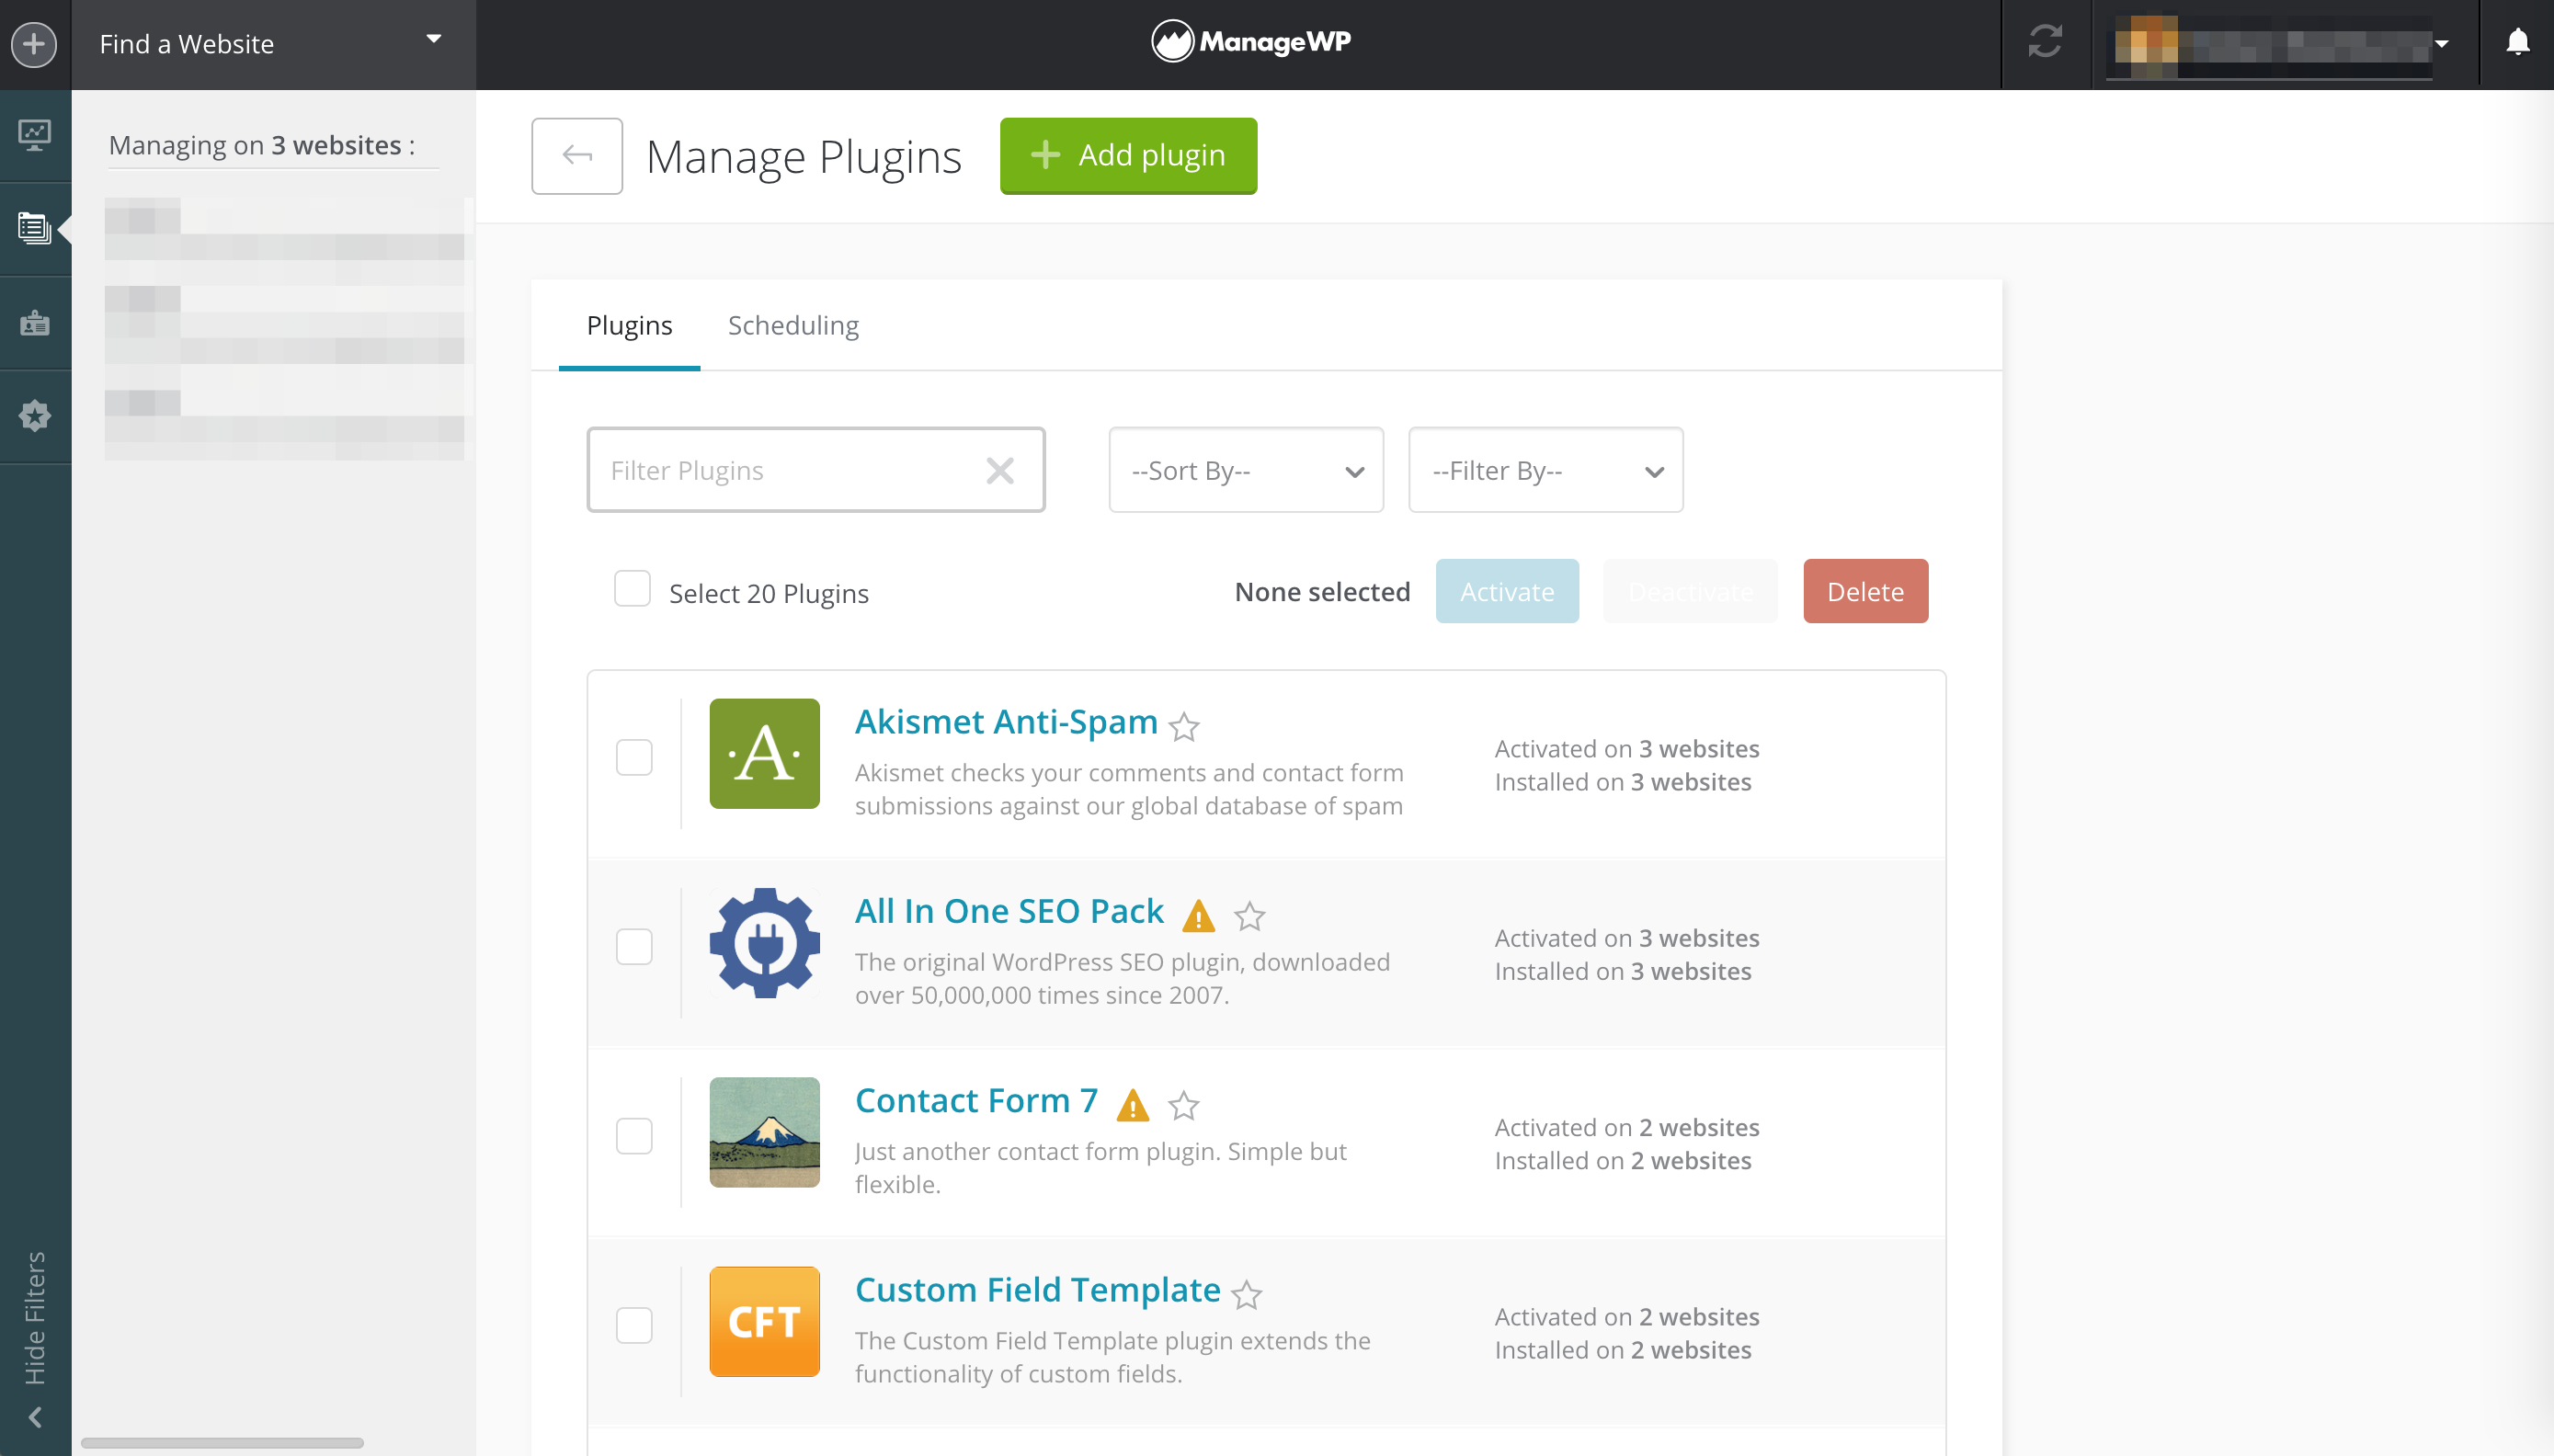Click the Manage Plugins heading
The width and height of the screenshot is (2554, 1456).
coord(803,157)
